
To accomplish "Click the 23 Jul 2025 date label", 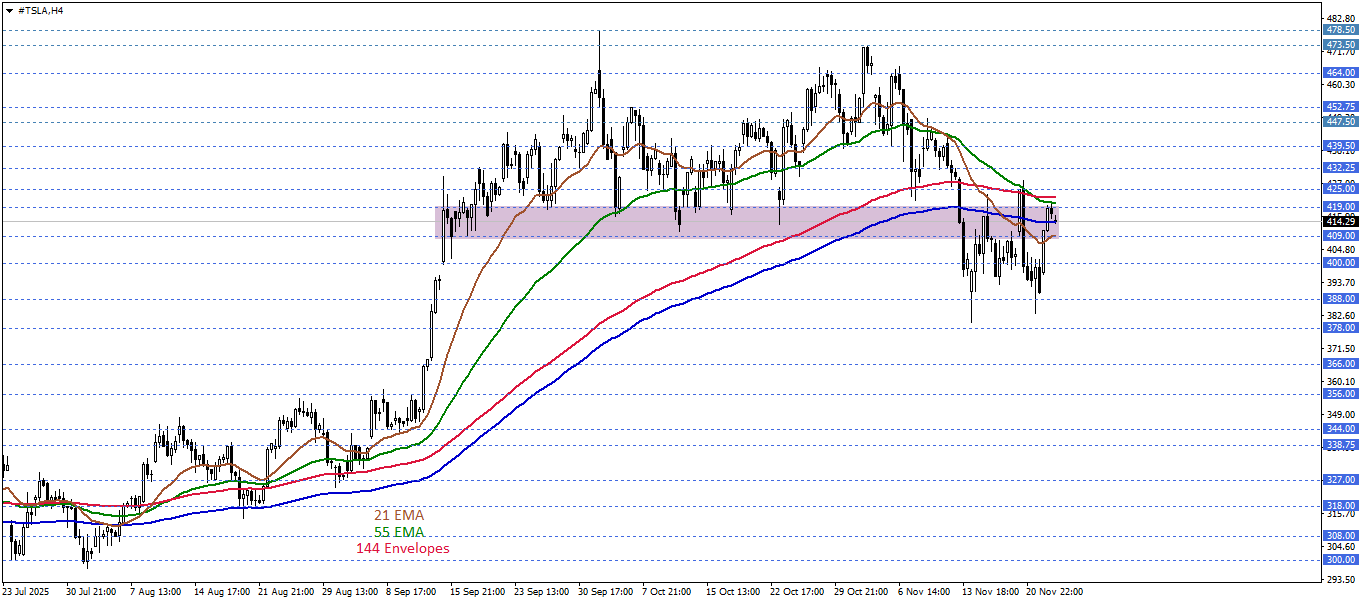I will click(28, 592).
